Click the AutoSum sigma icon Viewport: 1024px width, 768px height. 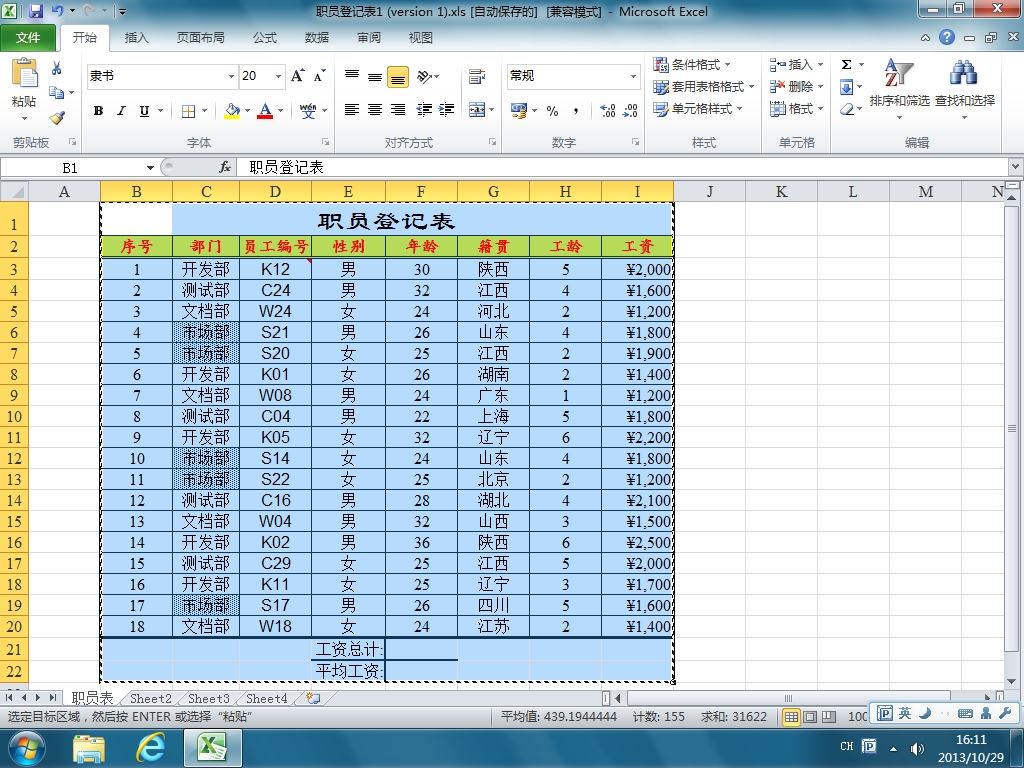tap(846, 65)
